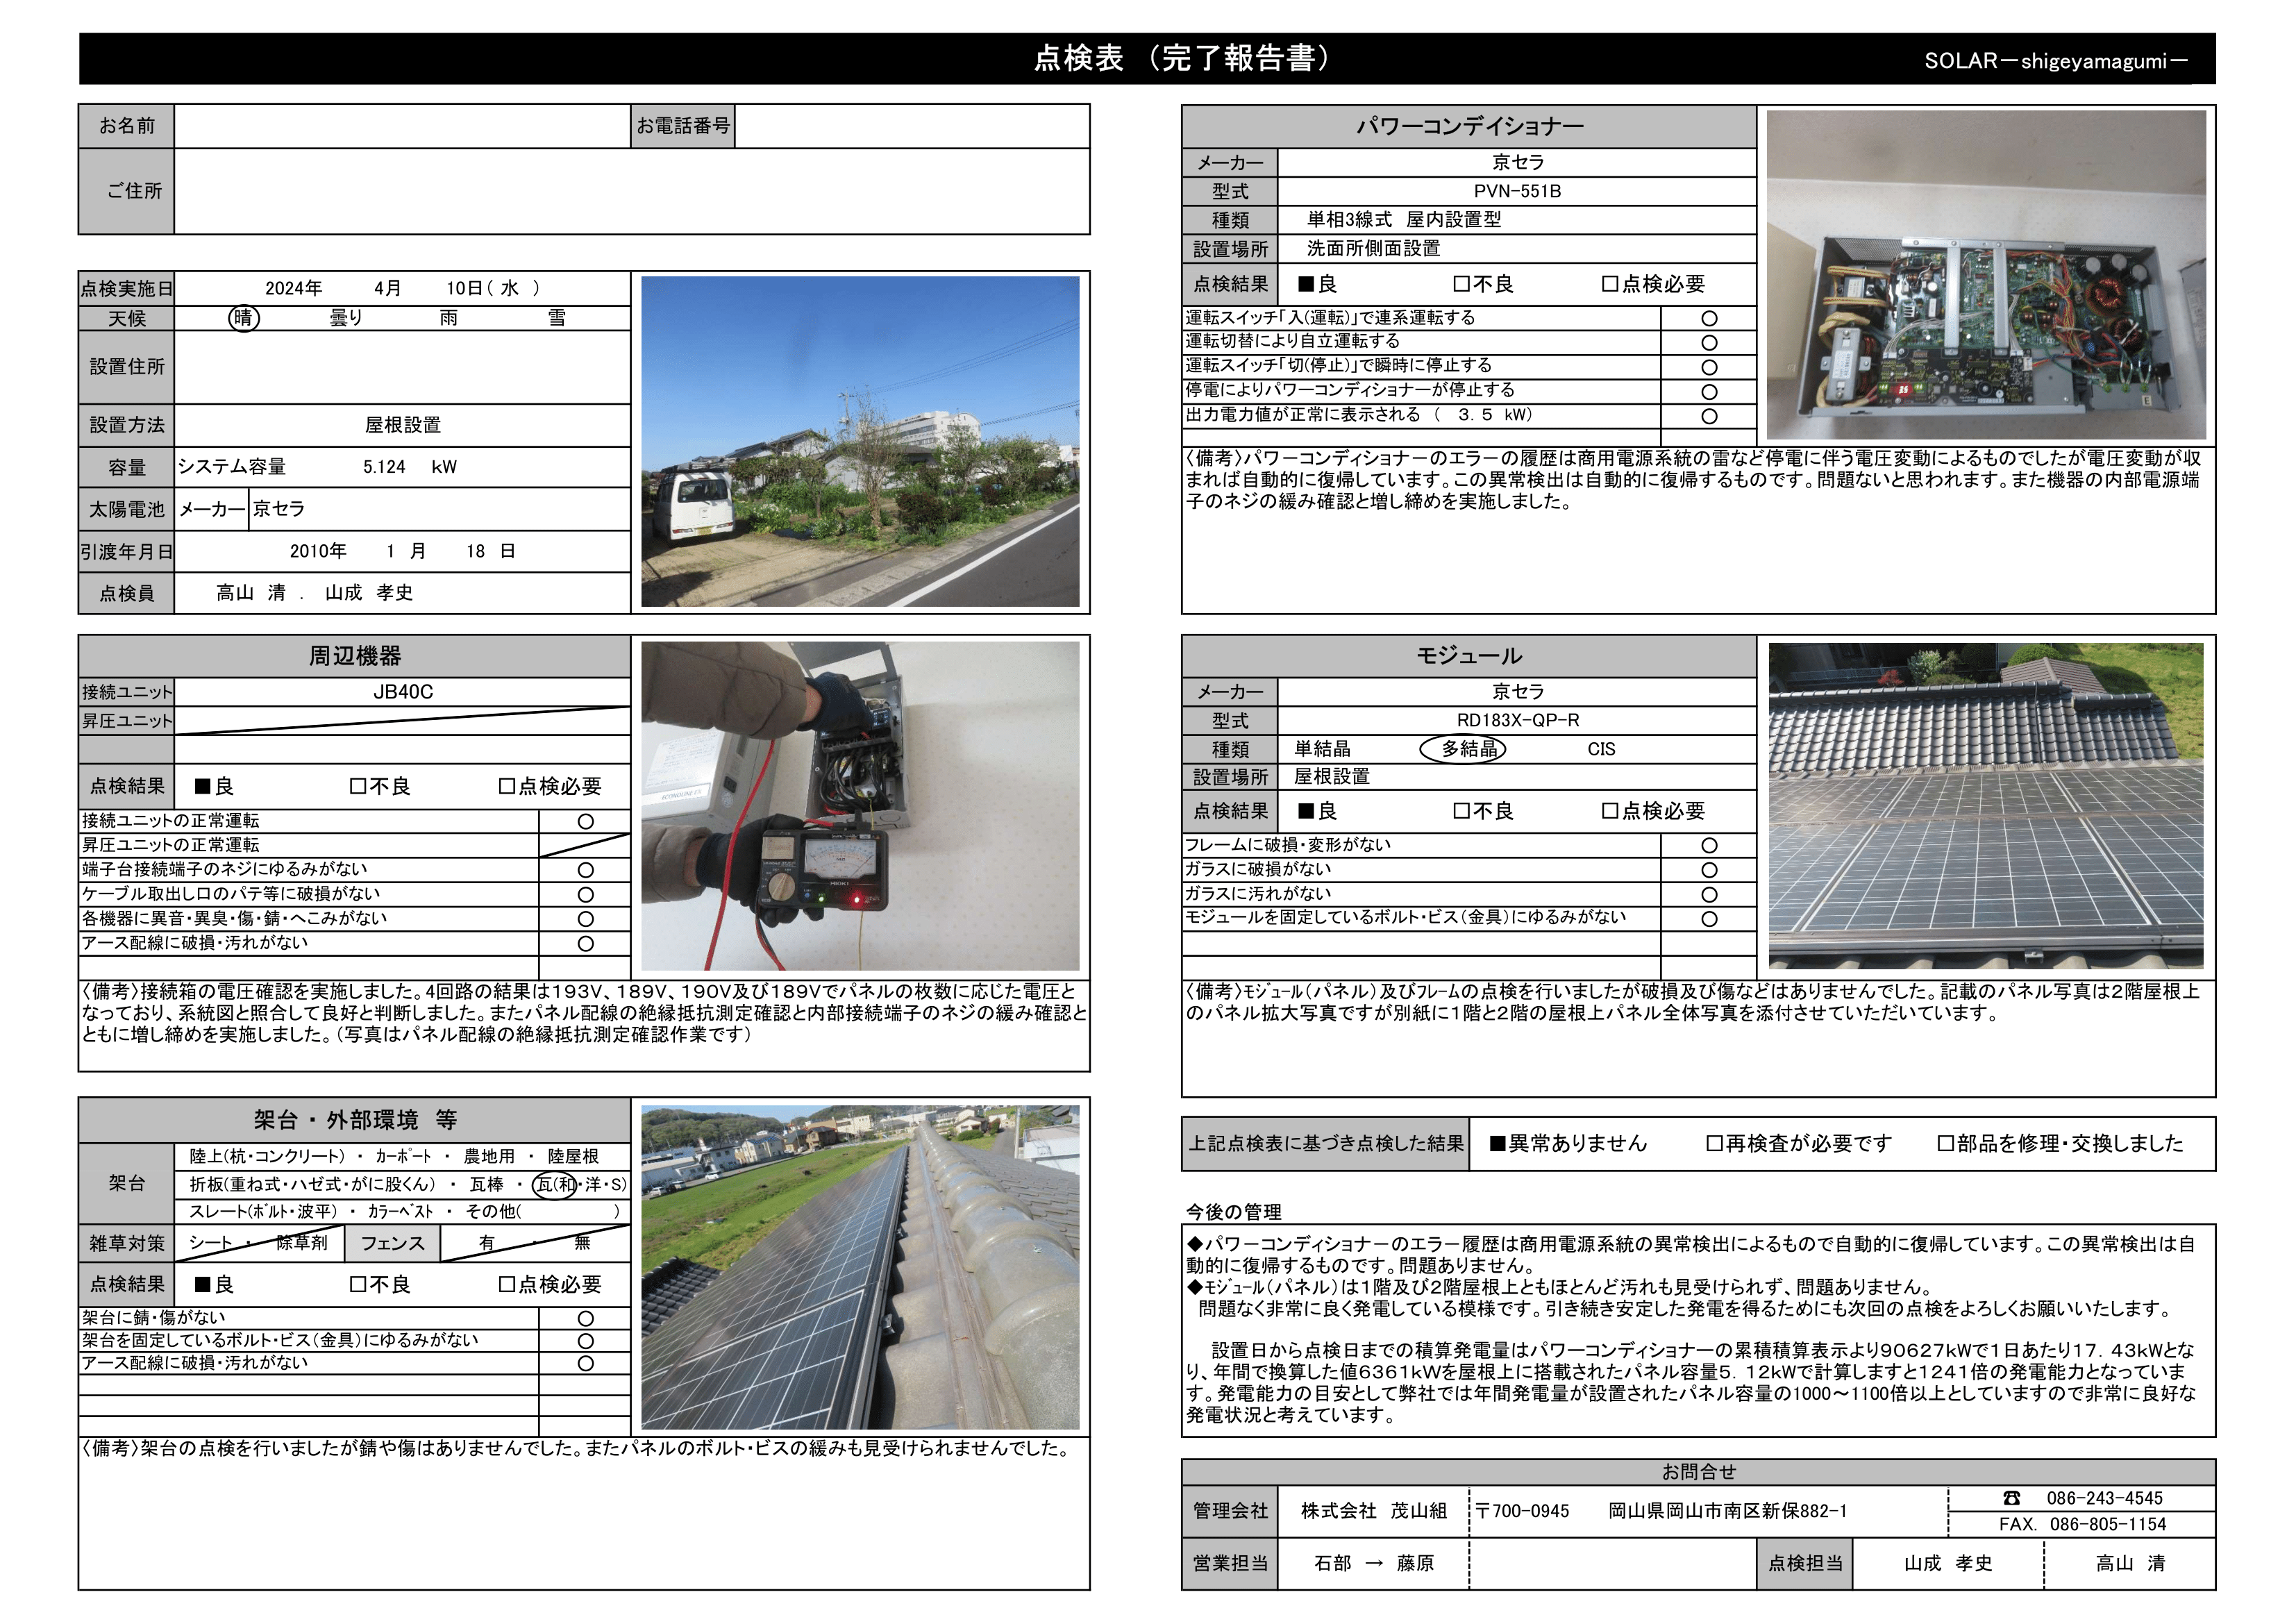Click the SOLAR-shigeyamagumi- header text
This screenshot has width=2296, height=1624.
(x=2056, y=61)
